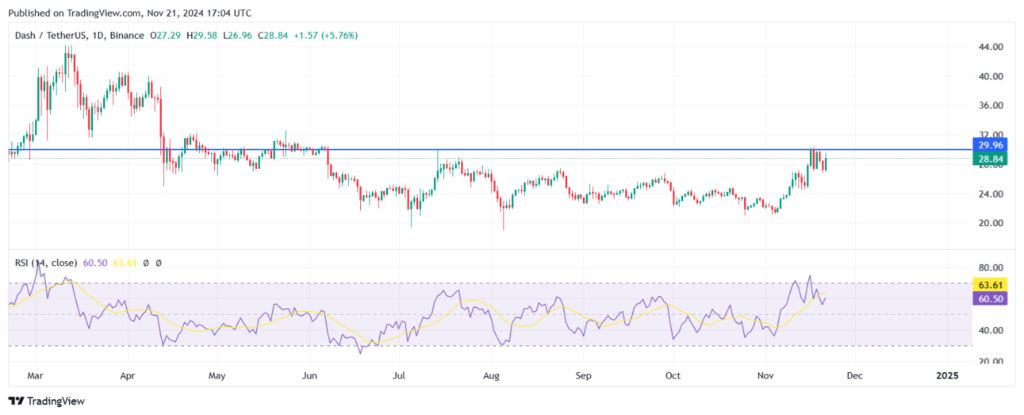Click the Dec label on time axis
The image size is (1024, 415).
click(854, 376)
